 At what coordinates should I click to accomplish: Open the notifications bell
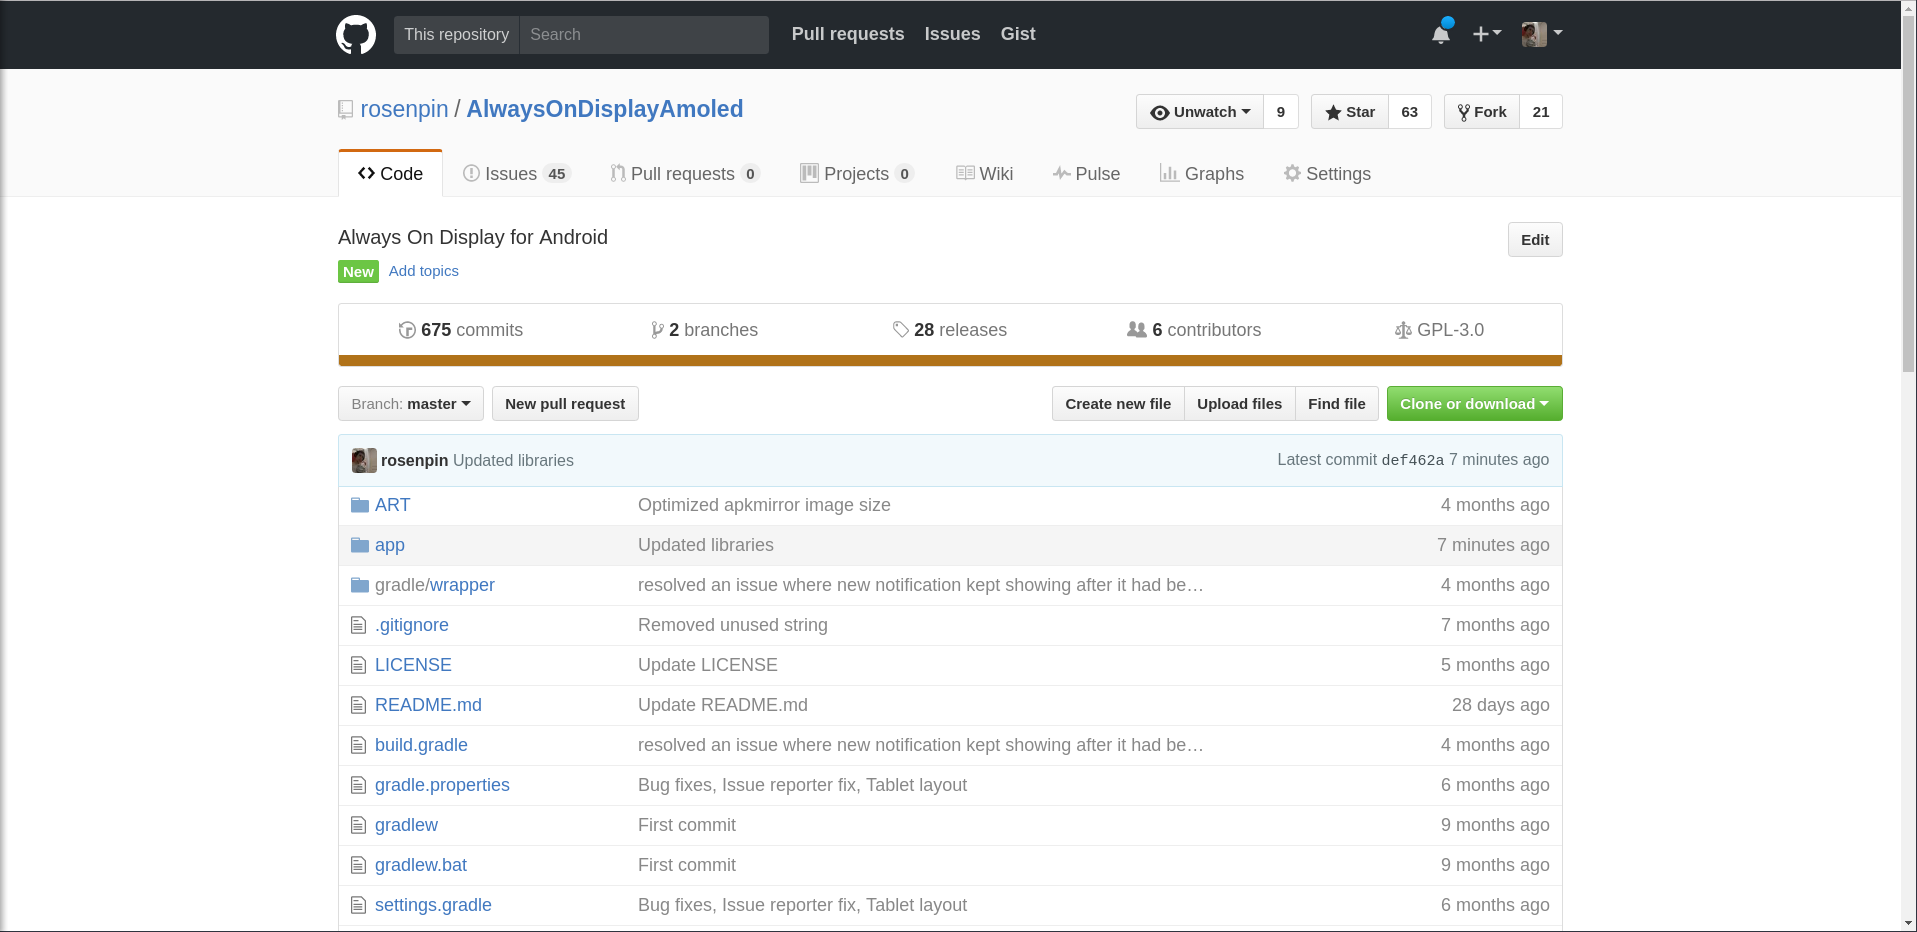pos(1440,35)
